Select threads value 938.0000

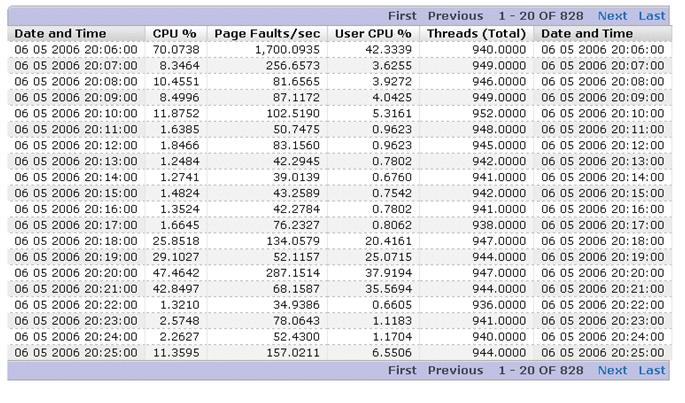pyautogui.click(x=499, y=225)
